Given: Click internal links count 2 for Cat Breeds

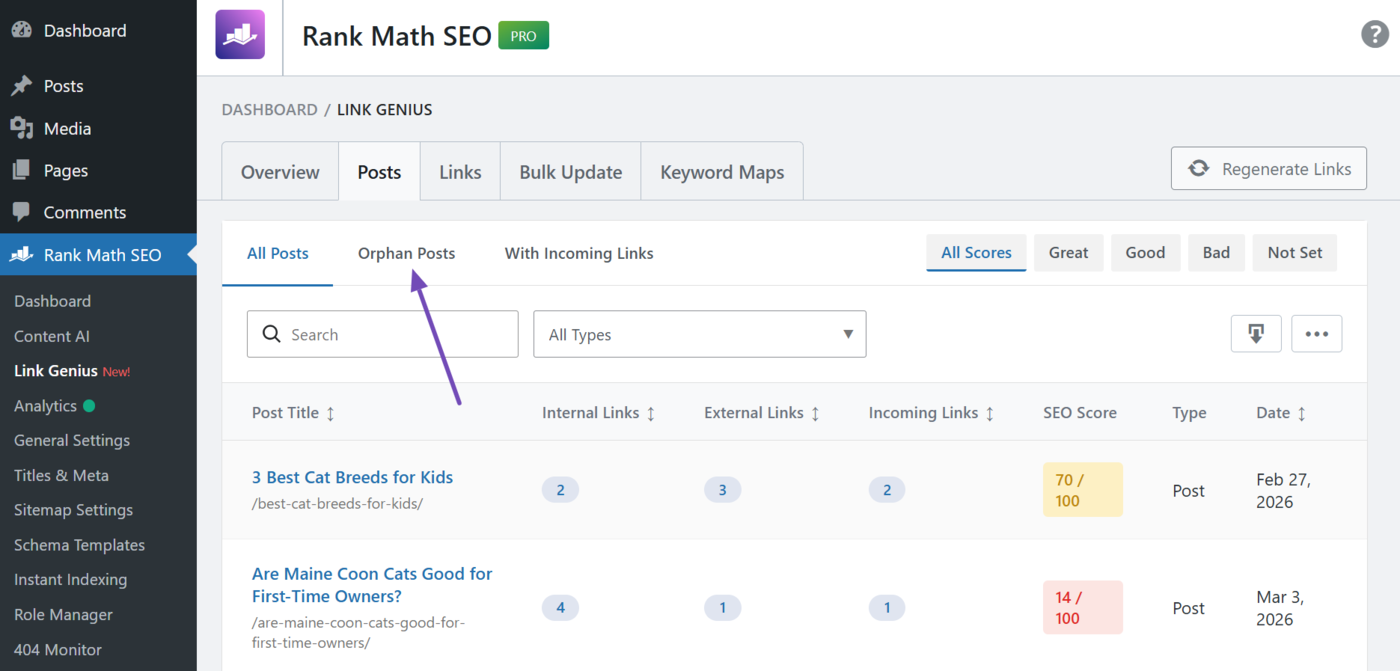Looking at the screenshot, I should (560, 490).
